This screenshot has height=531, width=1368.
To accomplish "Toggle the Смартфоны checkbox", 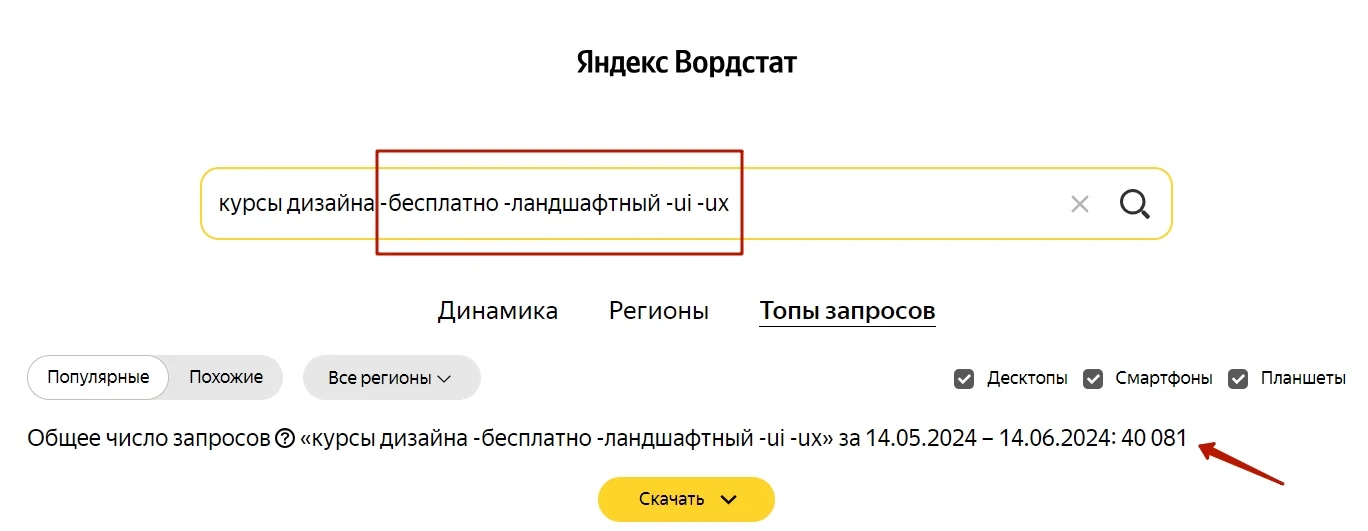I will tap(1093, 379).
